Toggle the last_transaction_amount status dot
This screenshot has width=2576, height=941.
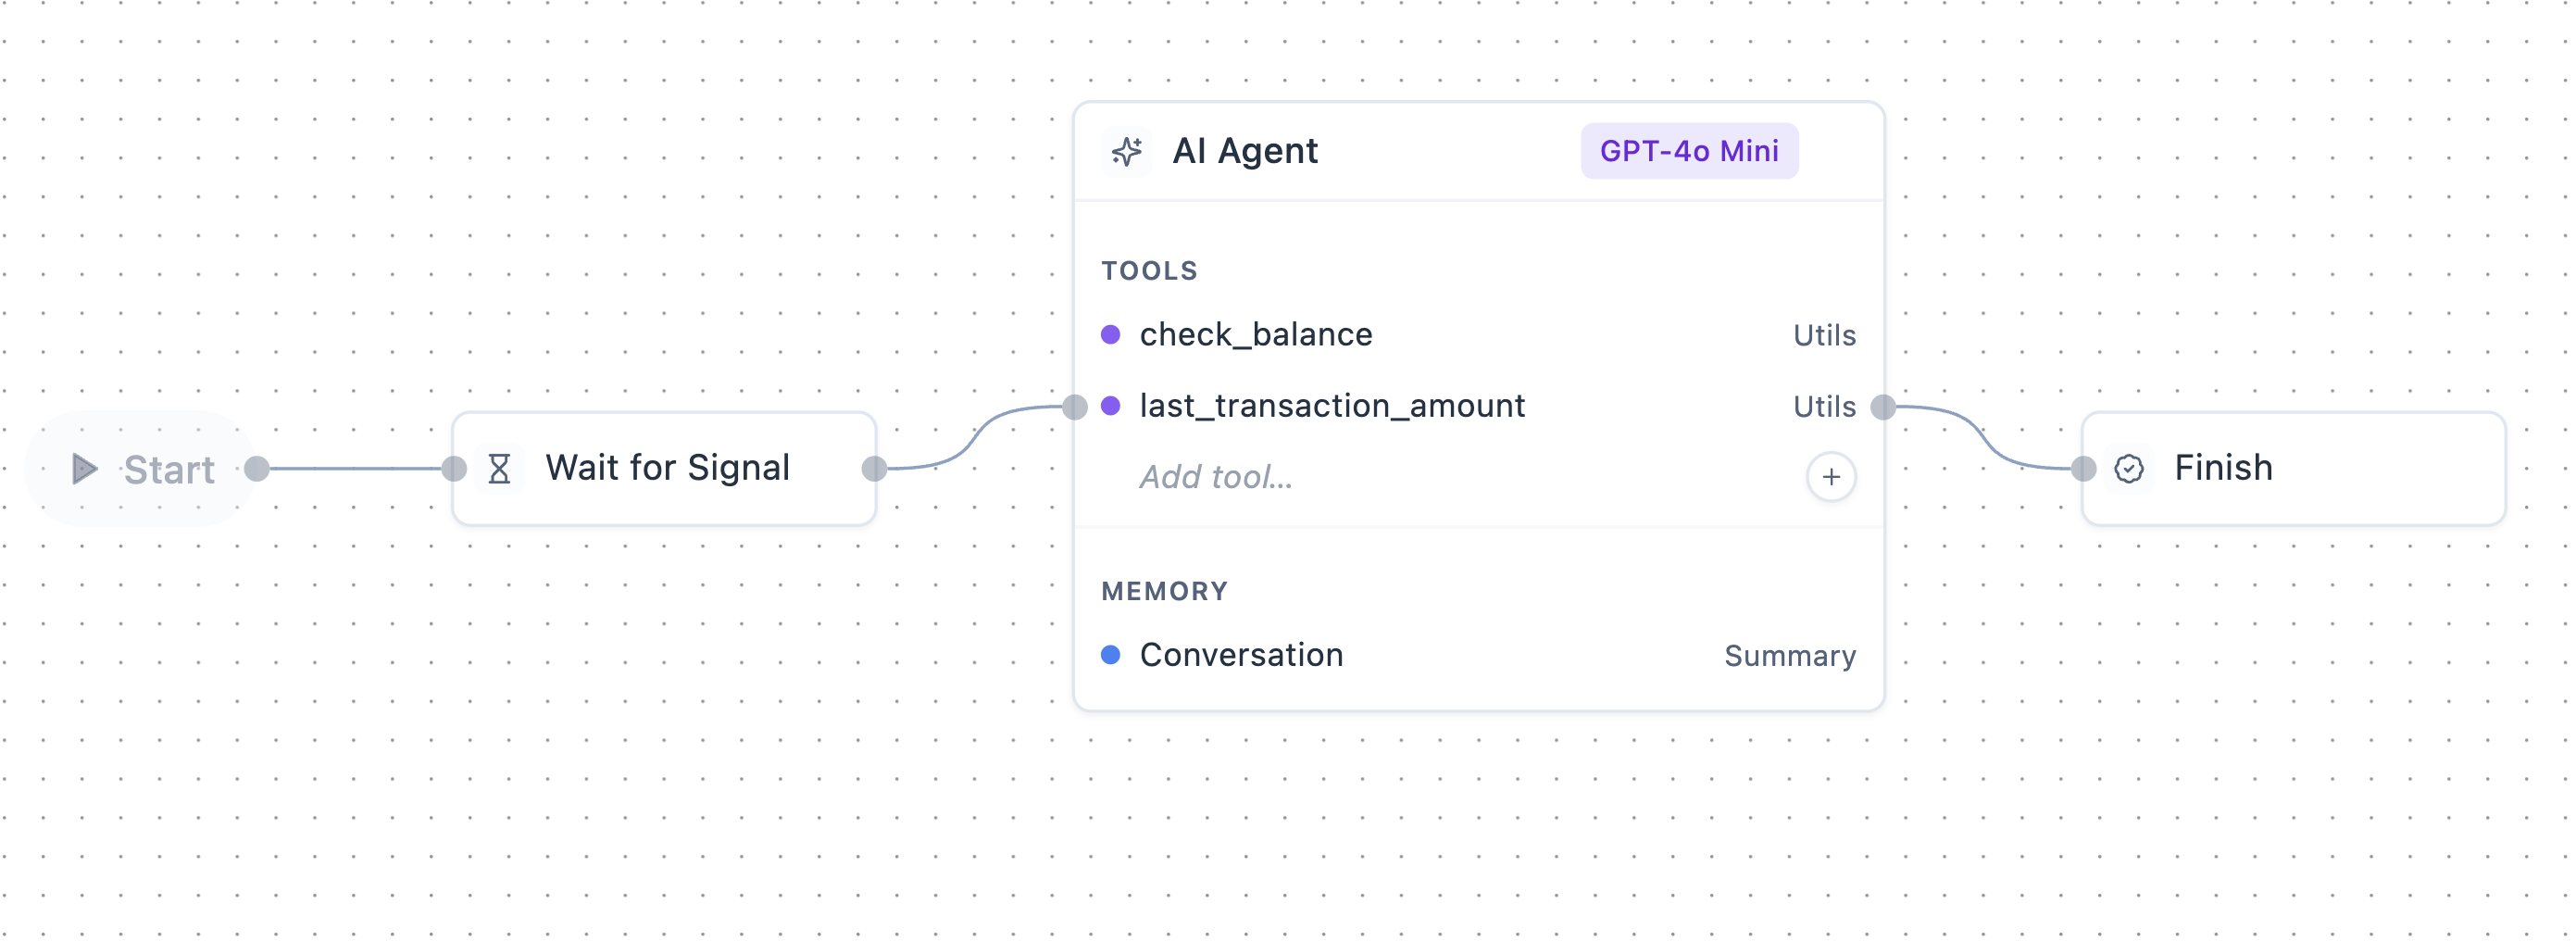tap(1113, 405)
